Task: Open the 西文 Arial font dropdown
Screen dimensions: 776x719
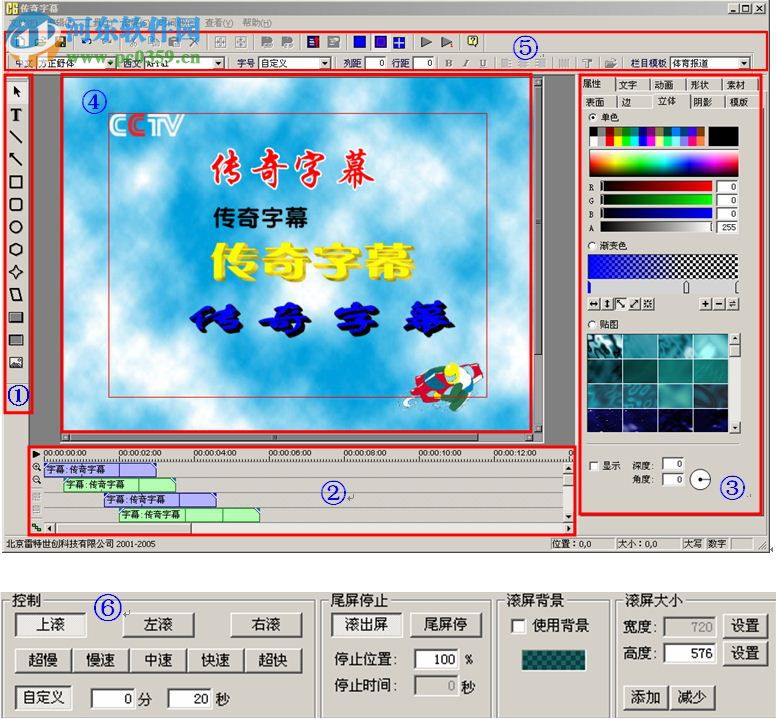Action: [x=218, y=63]
